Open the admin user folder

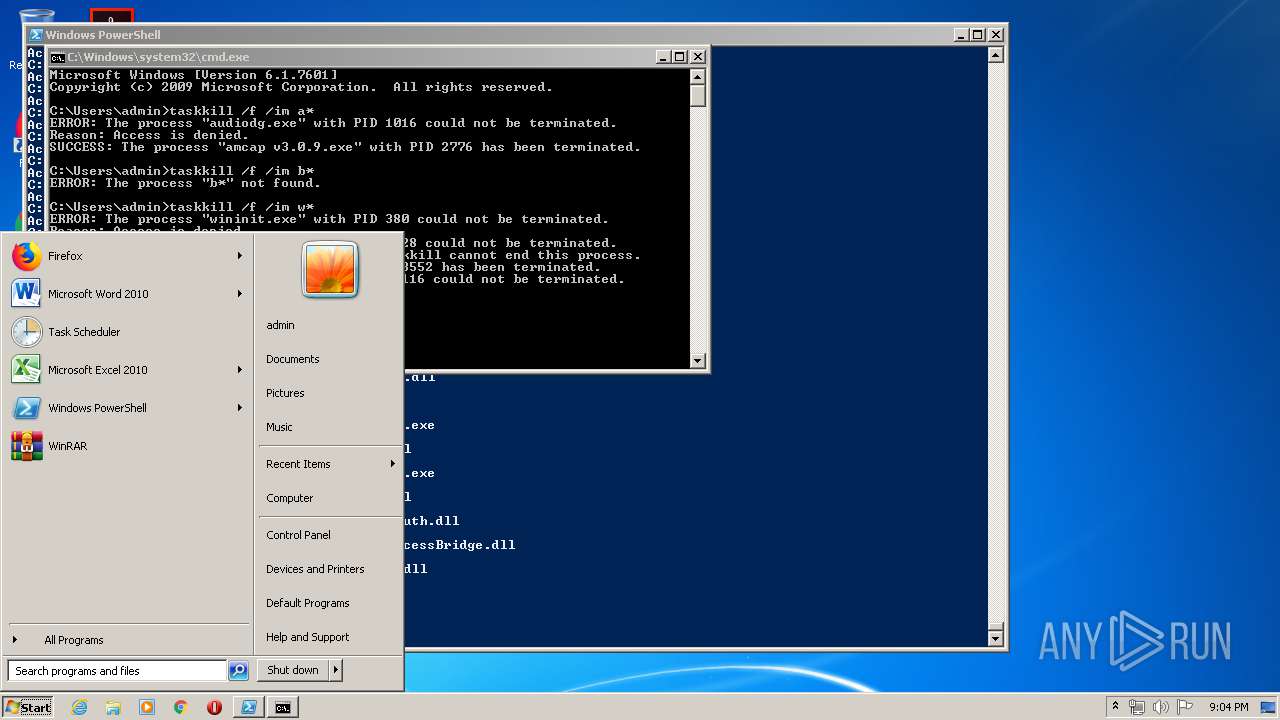point(280,325)
